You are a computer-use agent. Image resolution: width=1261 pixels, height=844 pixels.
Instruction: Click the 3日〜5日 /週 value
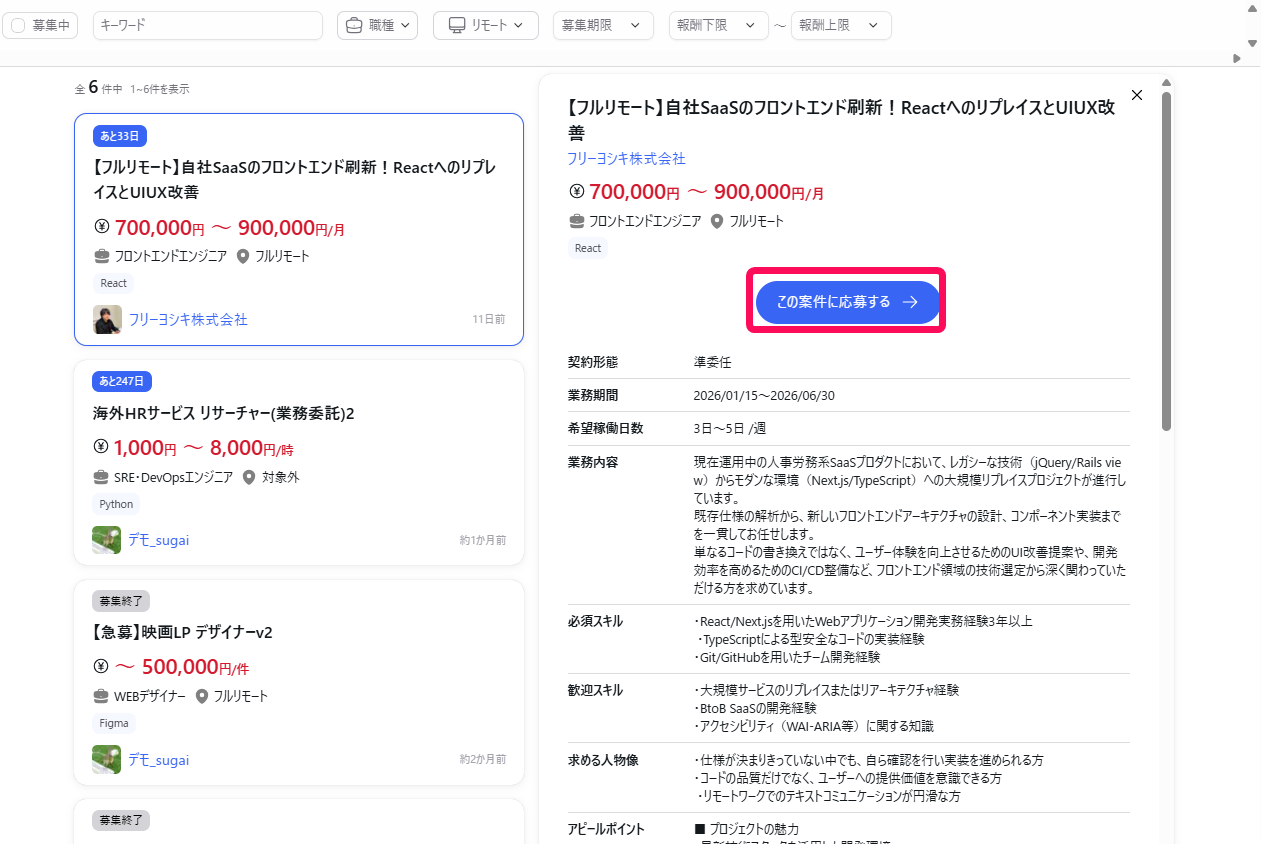click(x=730, y=428)
